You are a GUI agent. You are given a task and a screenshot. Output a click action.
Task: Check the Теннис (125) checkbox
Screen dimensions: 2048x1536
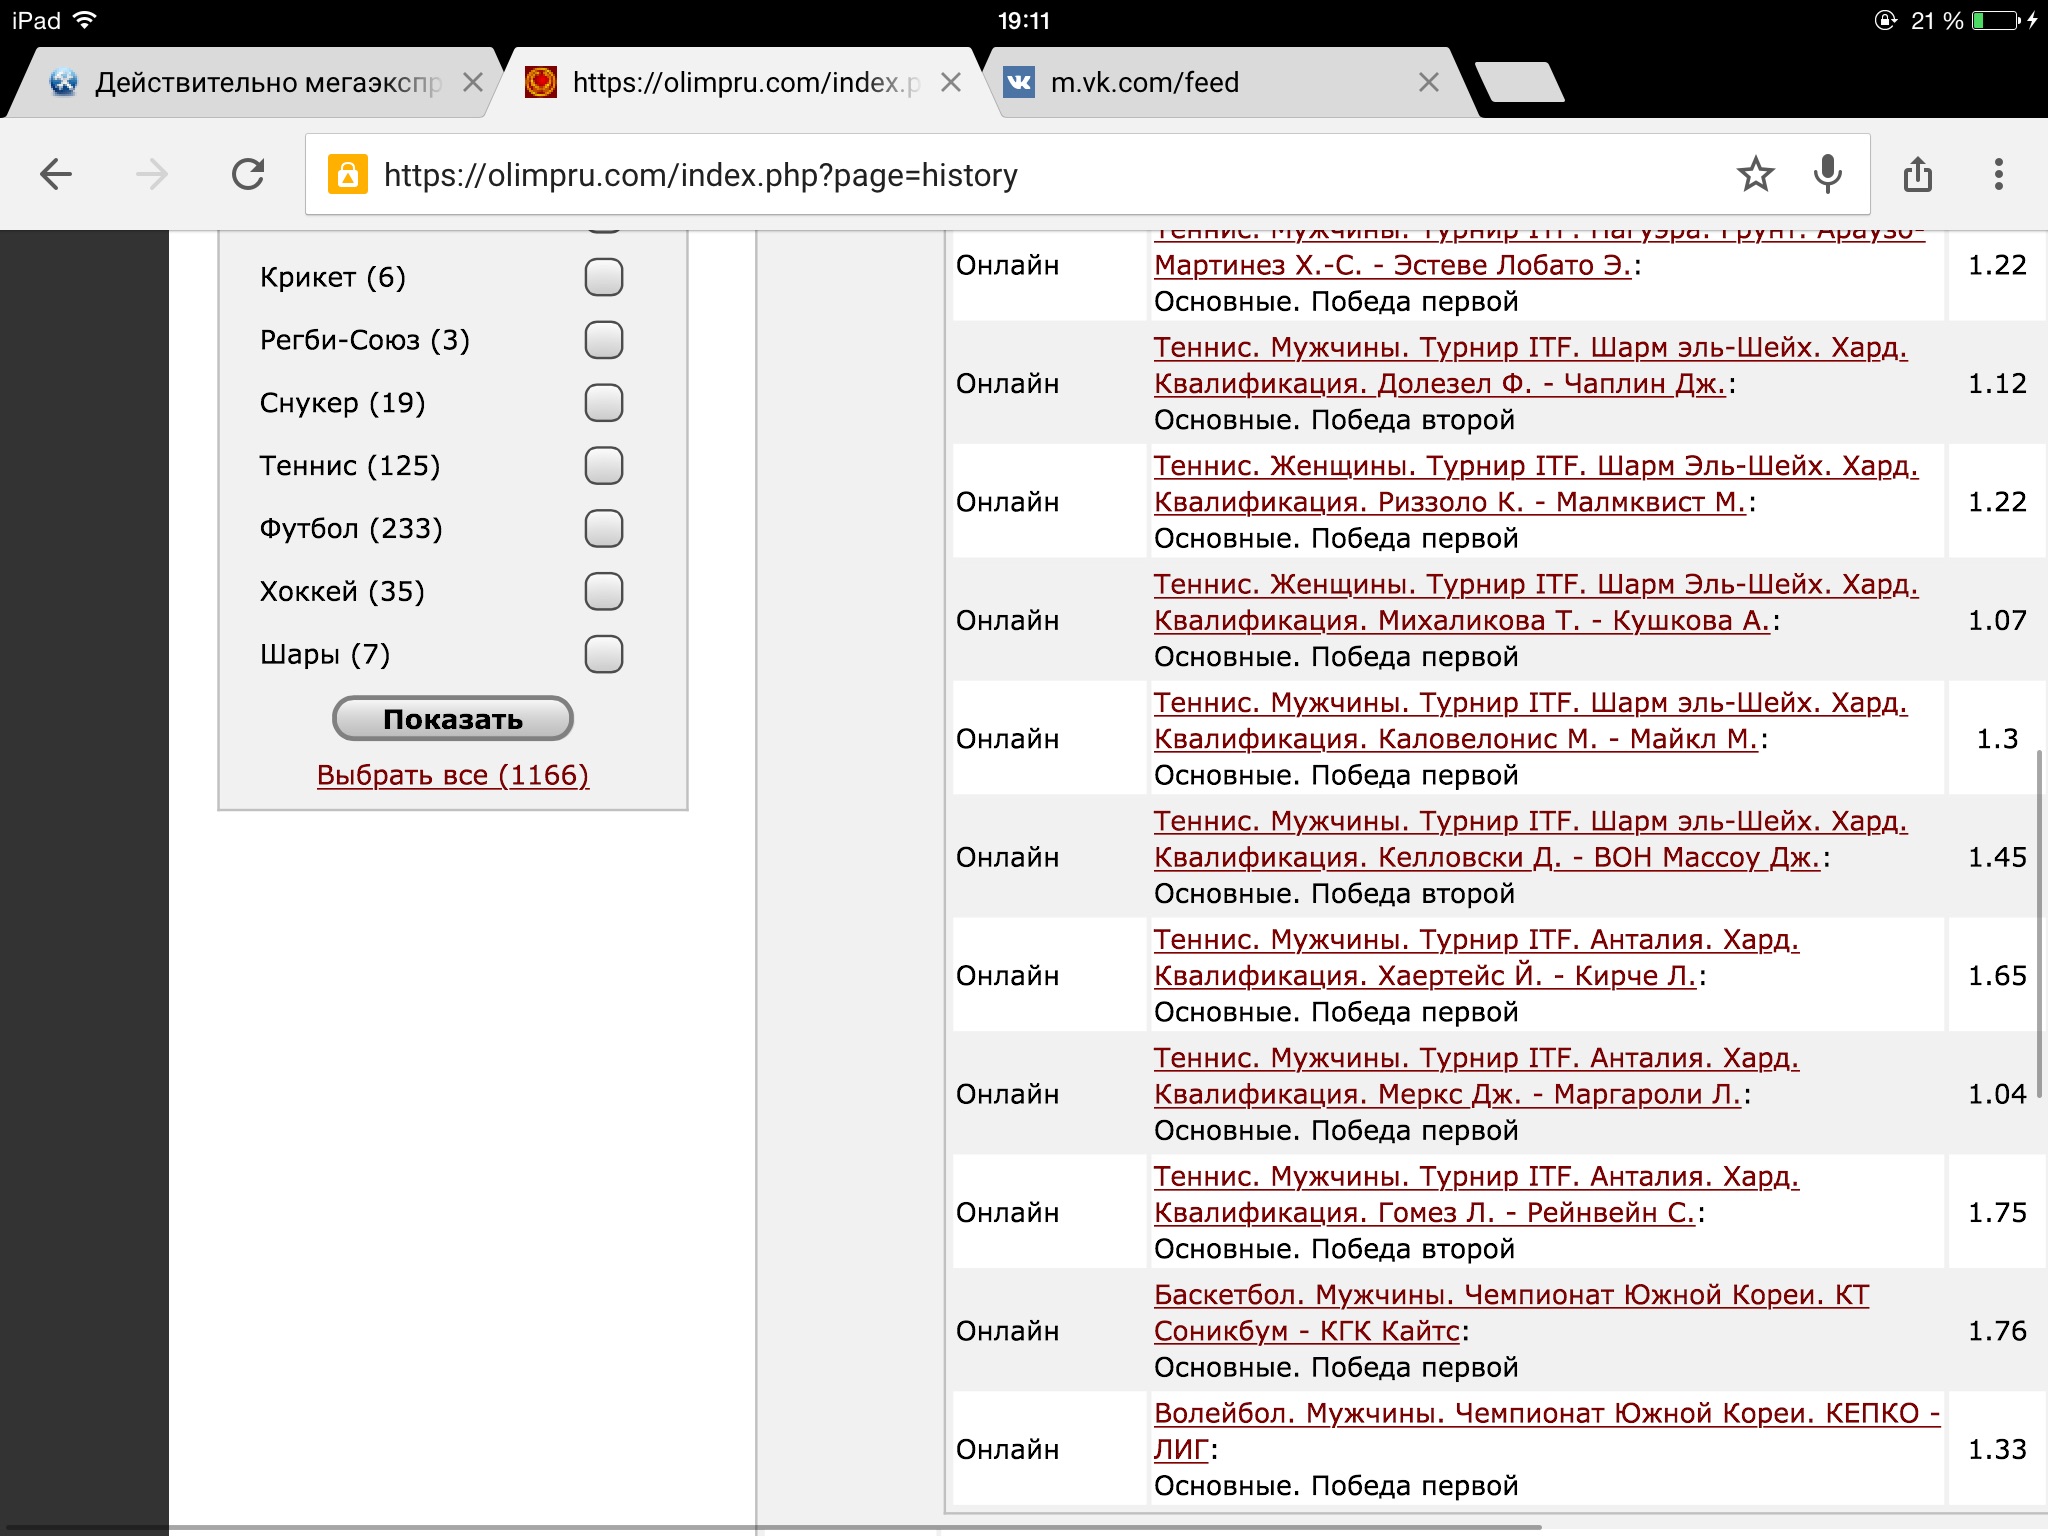(603, 466)
